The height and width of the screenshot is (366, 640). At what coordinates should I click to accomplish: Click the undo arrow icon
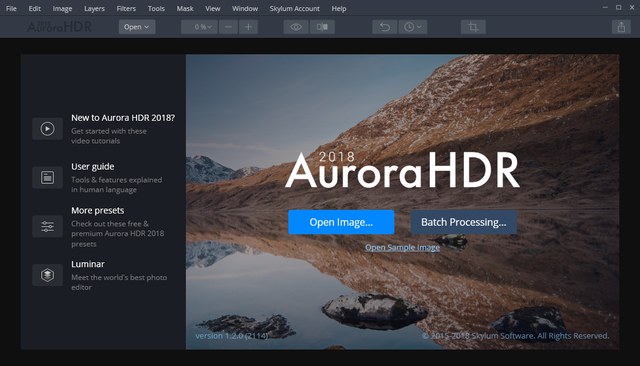[384, 27]
